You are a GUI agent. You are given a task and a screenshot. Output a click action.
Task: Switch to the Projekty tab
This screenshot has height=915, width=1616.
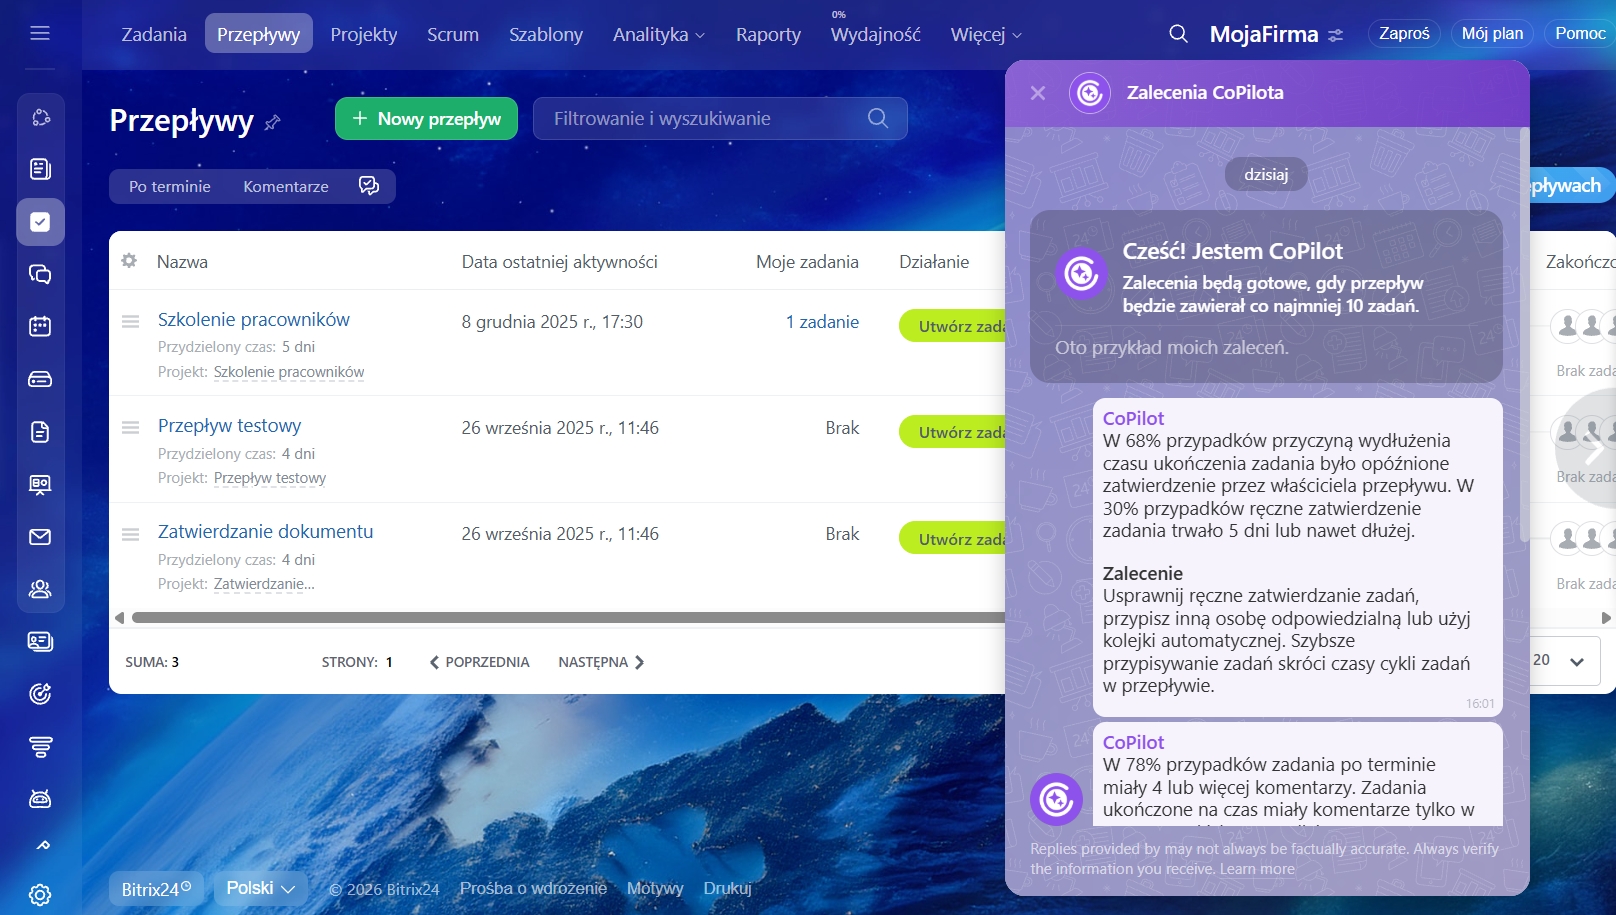click(364, 34)
